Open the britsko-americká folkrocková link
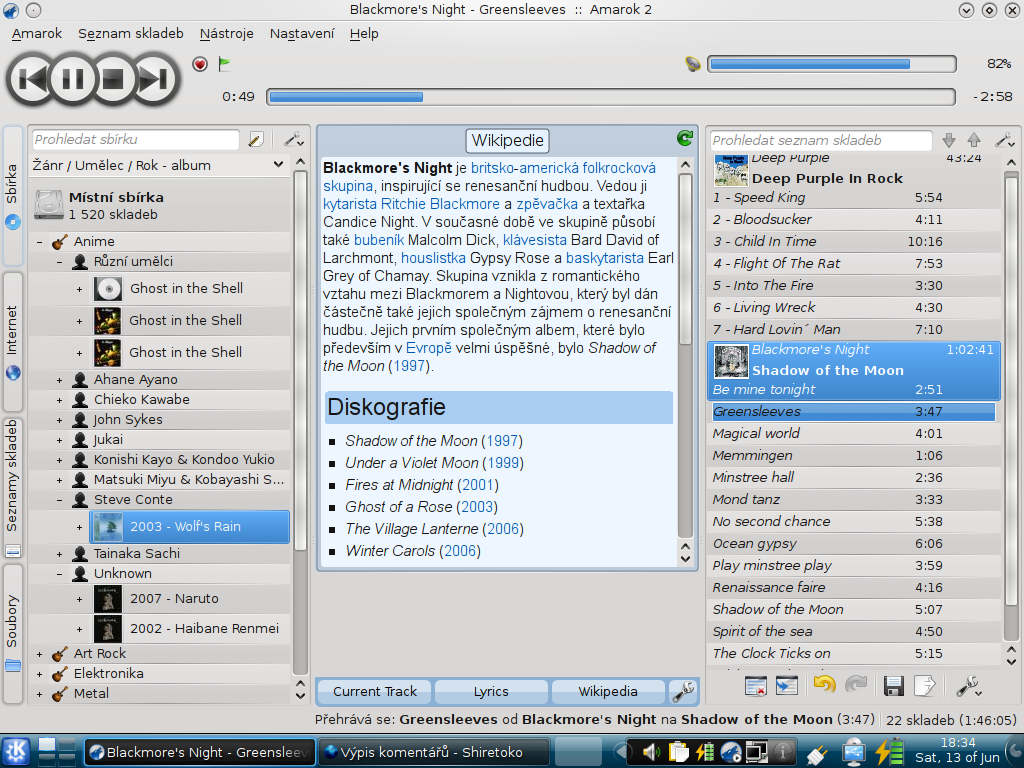The width and height of the screenshot is (1024, 768). 563,168
